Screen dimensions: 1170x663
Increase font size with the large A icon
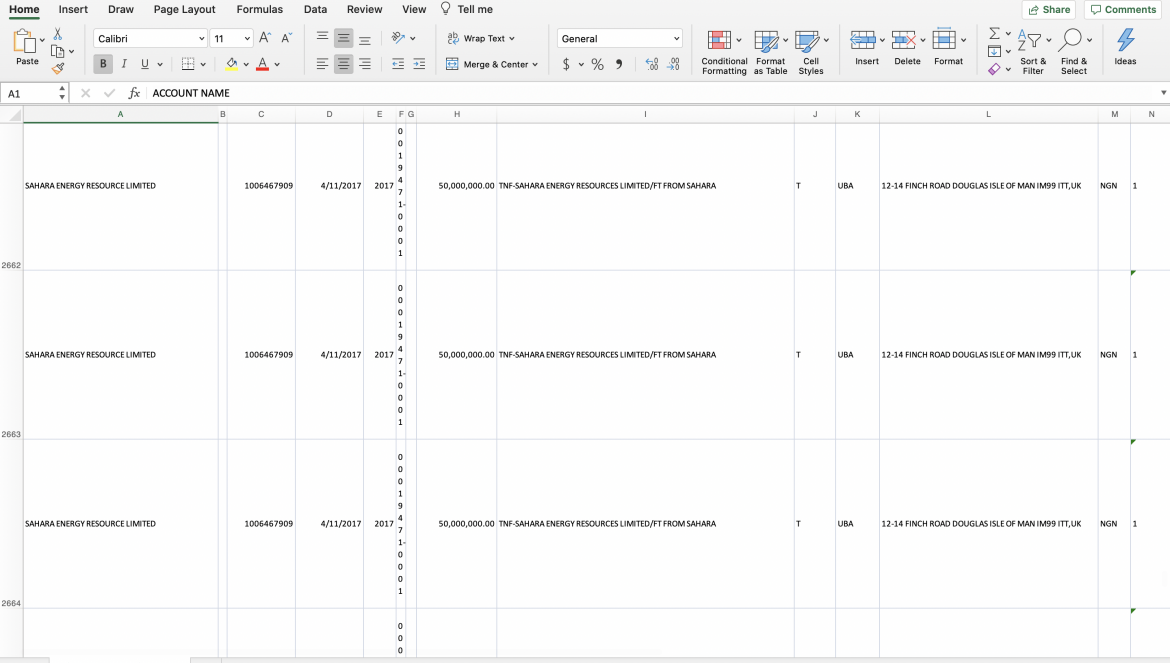click(x=265, y=38)
